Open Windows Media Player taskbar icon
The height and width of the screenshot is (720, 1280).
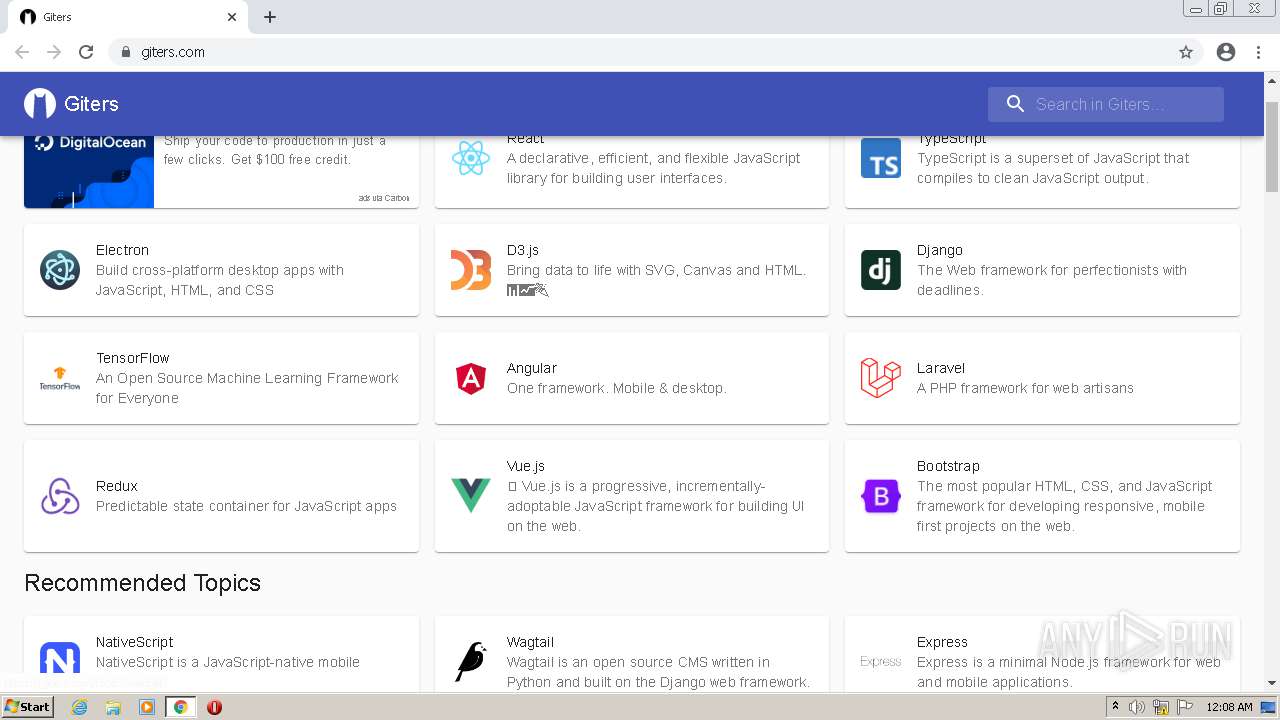147,707
